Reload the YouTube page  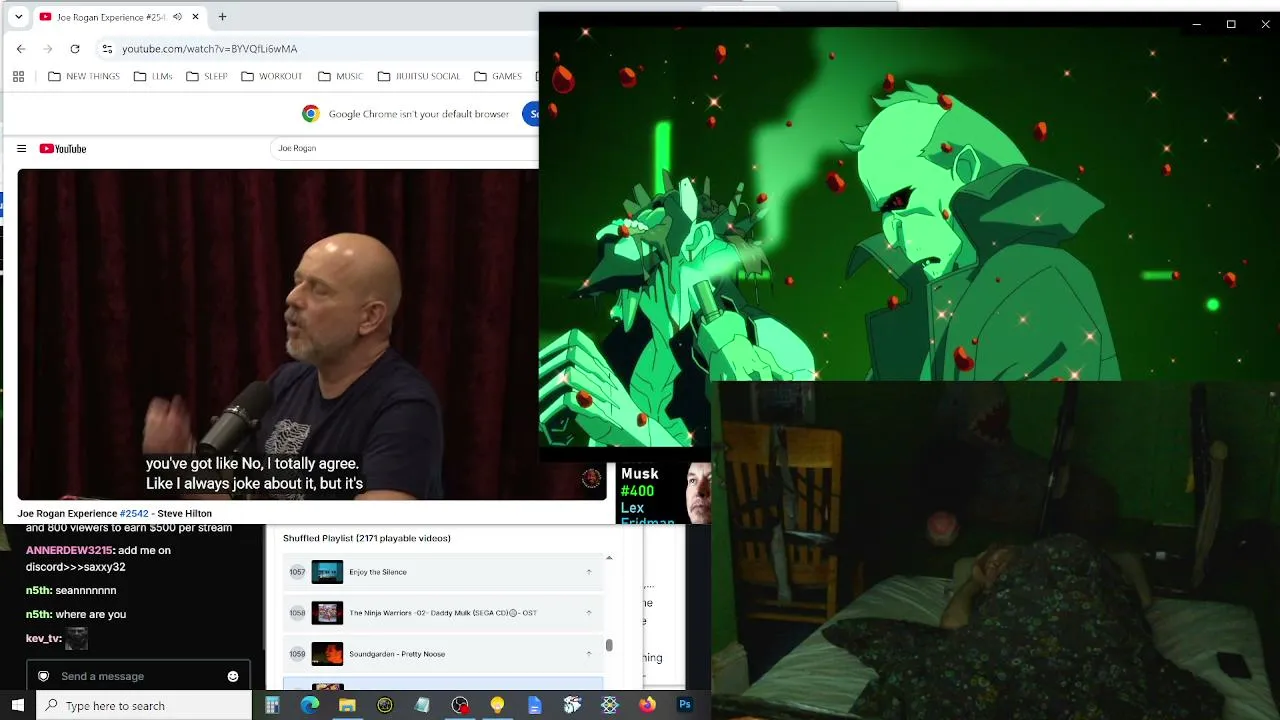[x=75, y=49]
